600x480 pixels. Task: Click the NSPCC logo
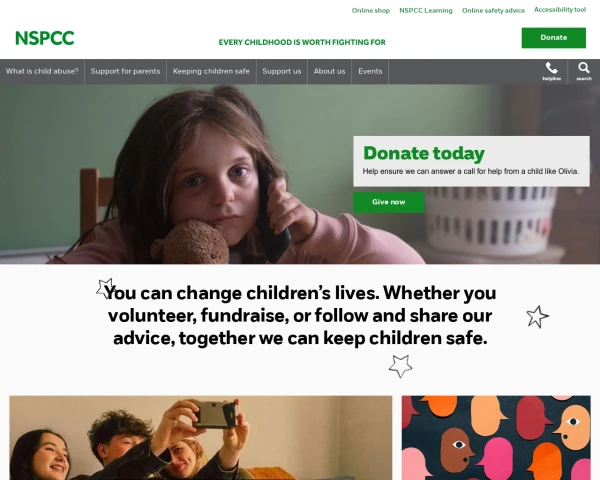click(x=44, y=38)
